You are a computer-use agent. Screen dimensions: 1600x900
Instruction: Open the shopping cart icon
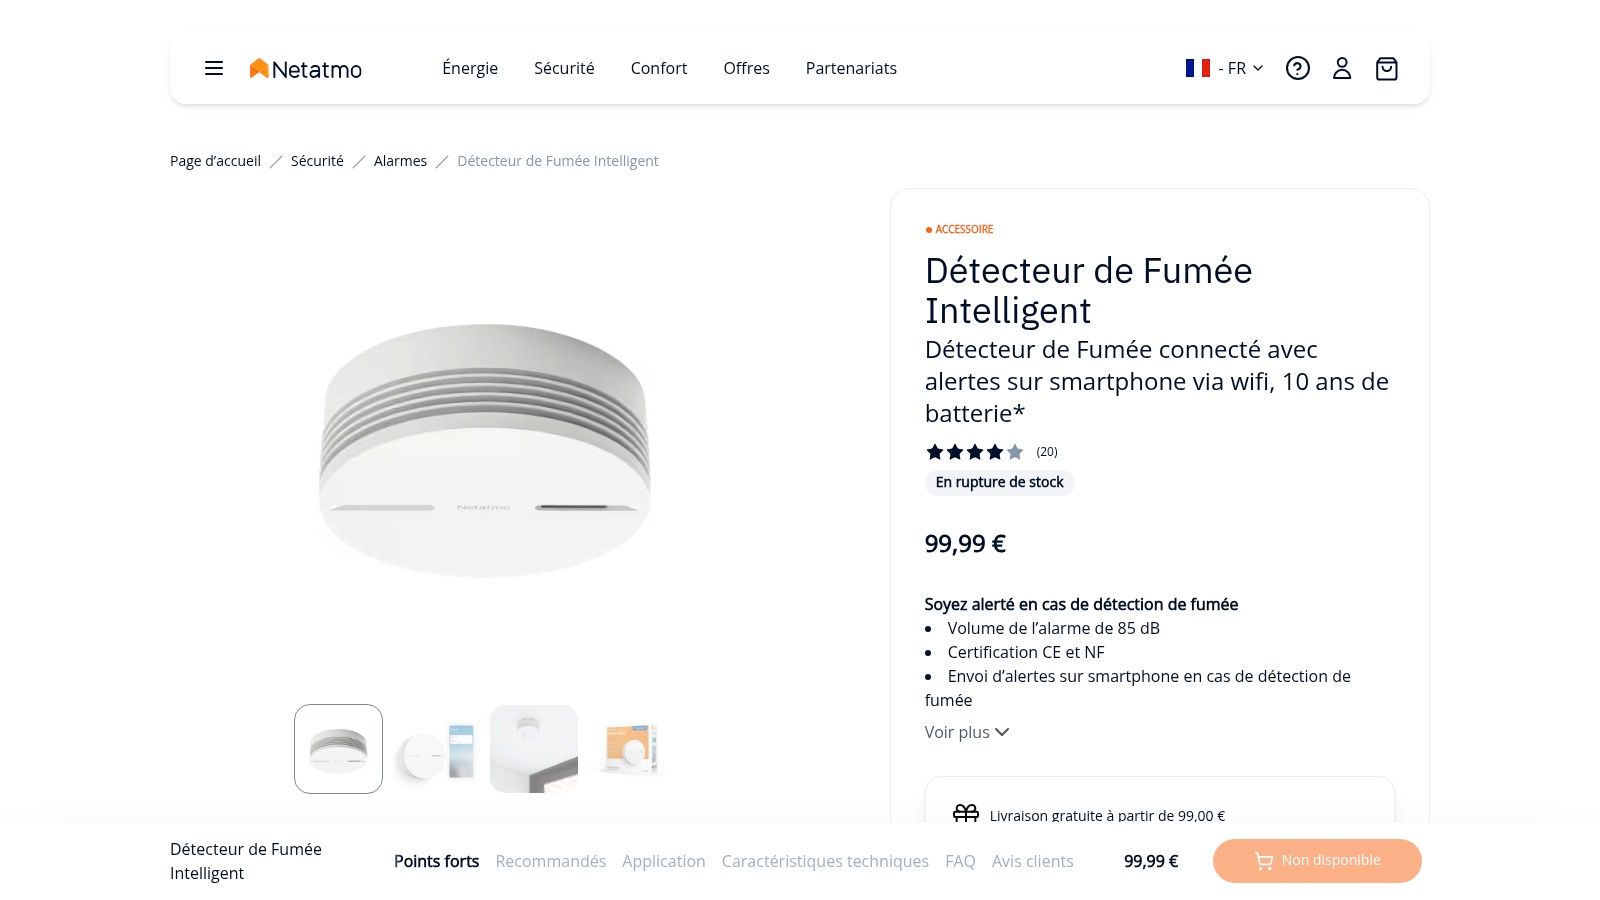pos(1386,68)
